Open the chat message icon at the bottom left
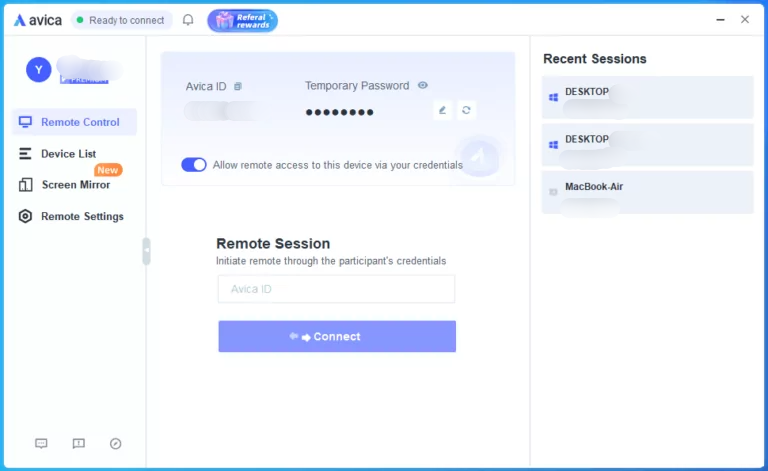 41,444
